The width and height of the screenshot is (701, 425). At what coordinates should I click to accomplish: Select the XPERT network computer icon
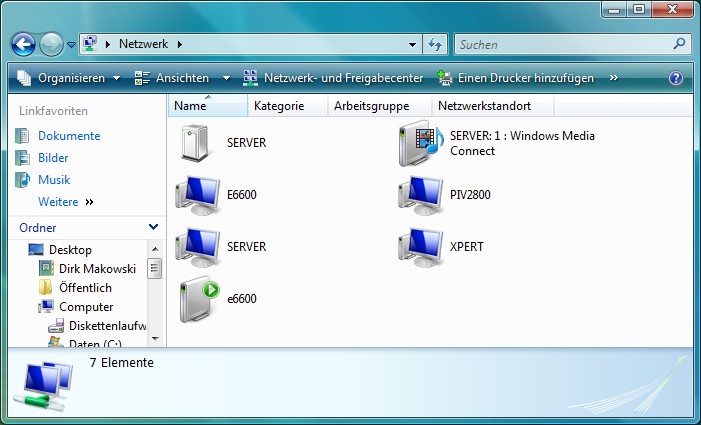tap(419, 247)
